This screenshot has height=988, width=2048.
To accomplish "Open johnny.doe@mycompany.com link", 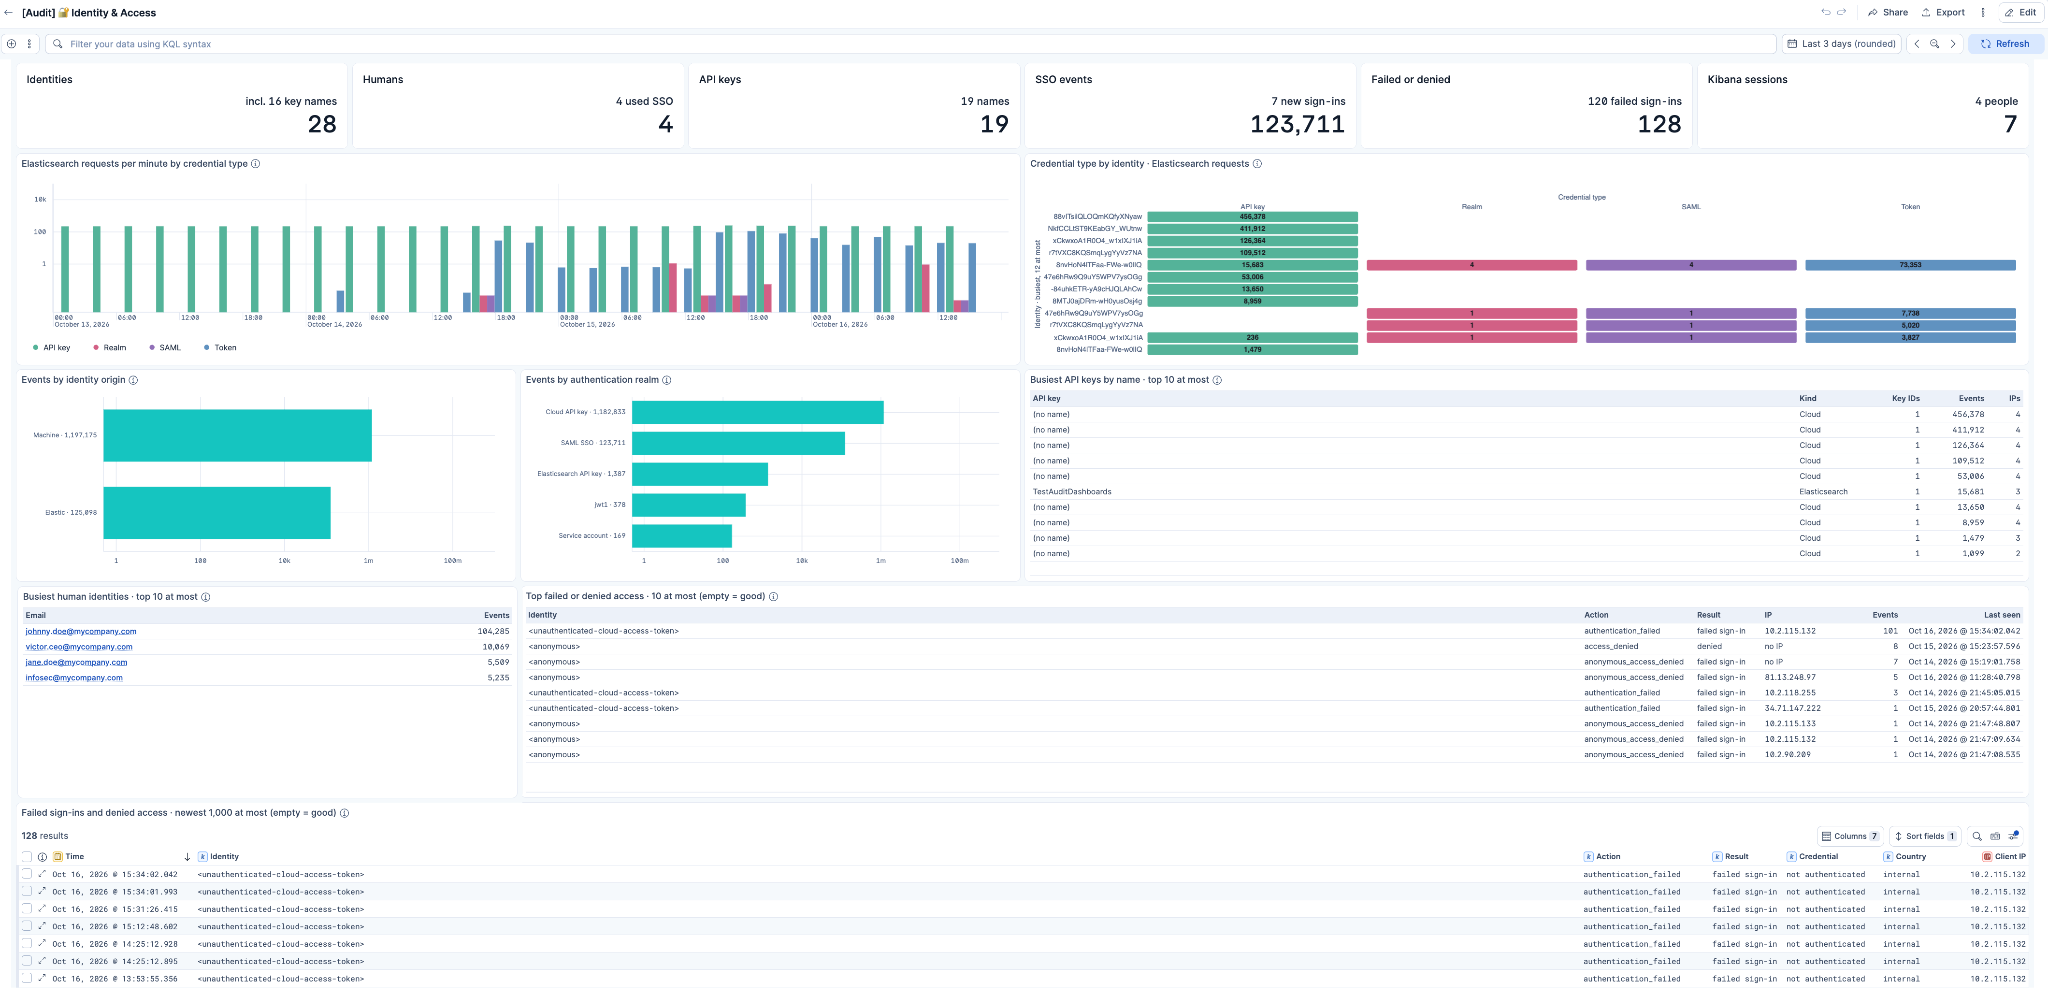I will [x=81, y=632].
